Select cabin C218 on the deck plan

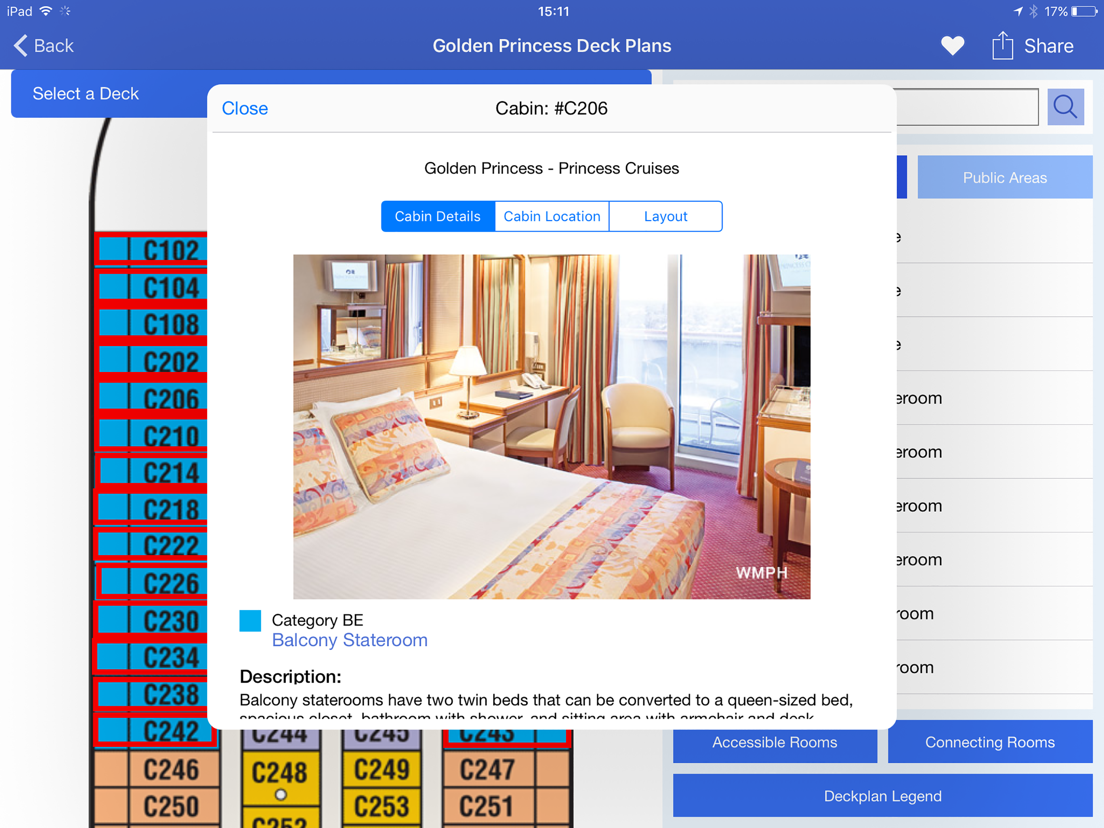pos(151,509)
